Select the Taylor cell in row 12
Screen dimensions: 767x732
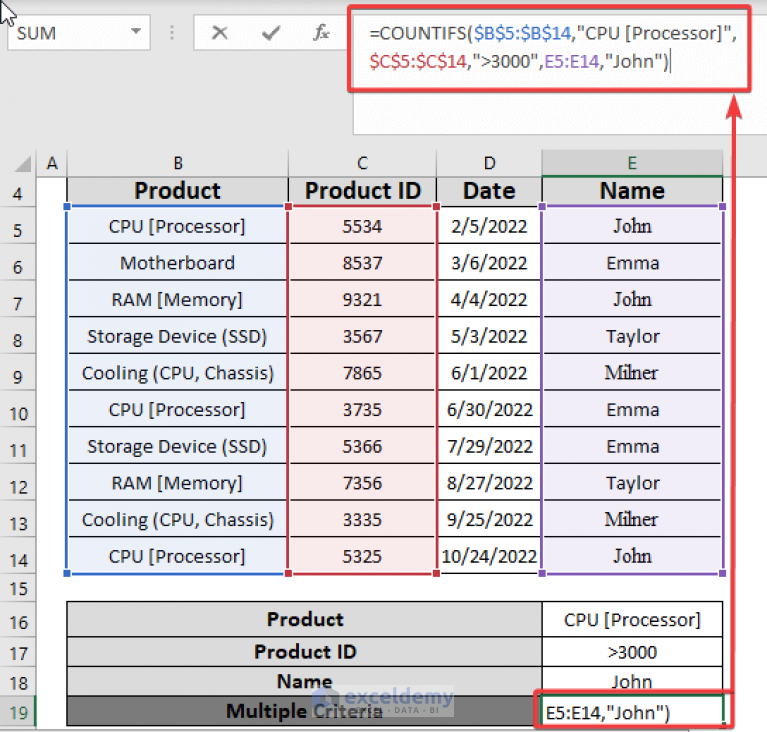[x=632, y=483]
